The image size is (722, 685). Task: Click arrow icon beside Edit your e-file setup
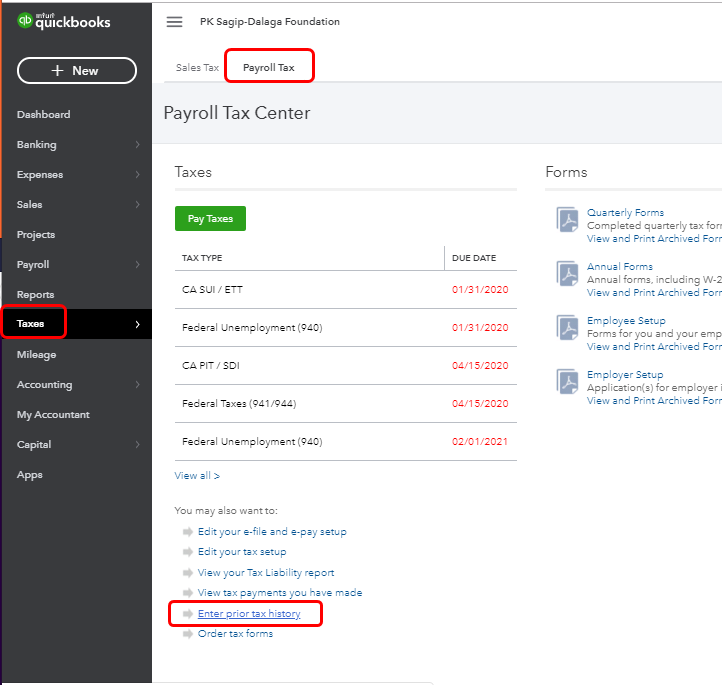click(x=187, y=532)
